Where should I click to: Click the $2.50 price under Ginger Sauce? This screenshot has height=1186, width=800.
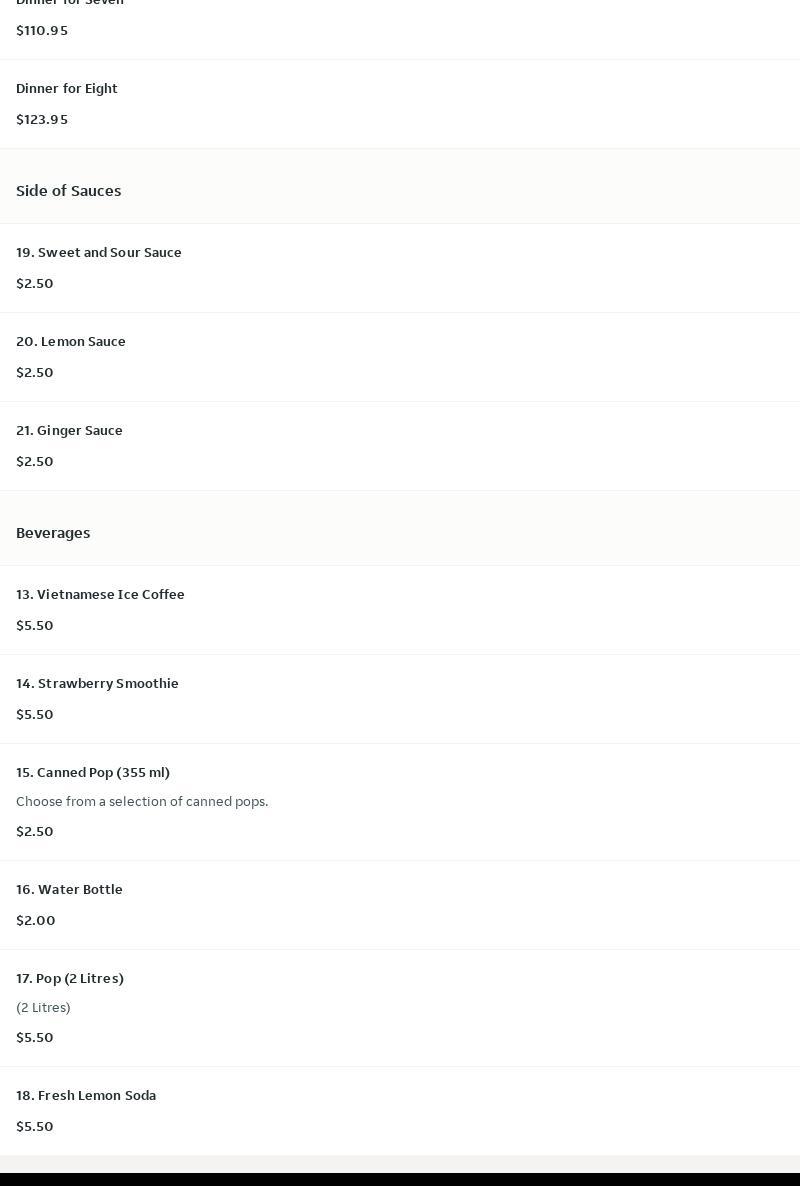[35, 461]
